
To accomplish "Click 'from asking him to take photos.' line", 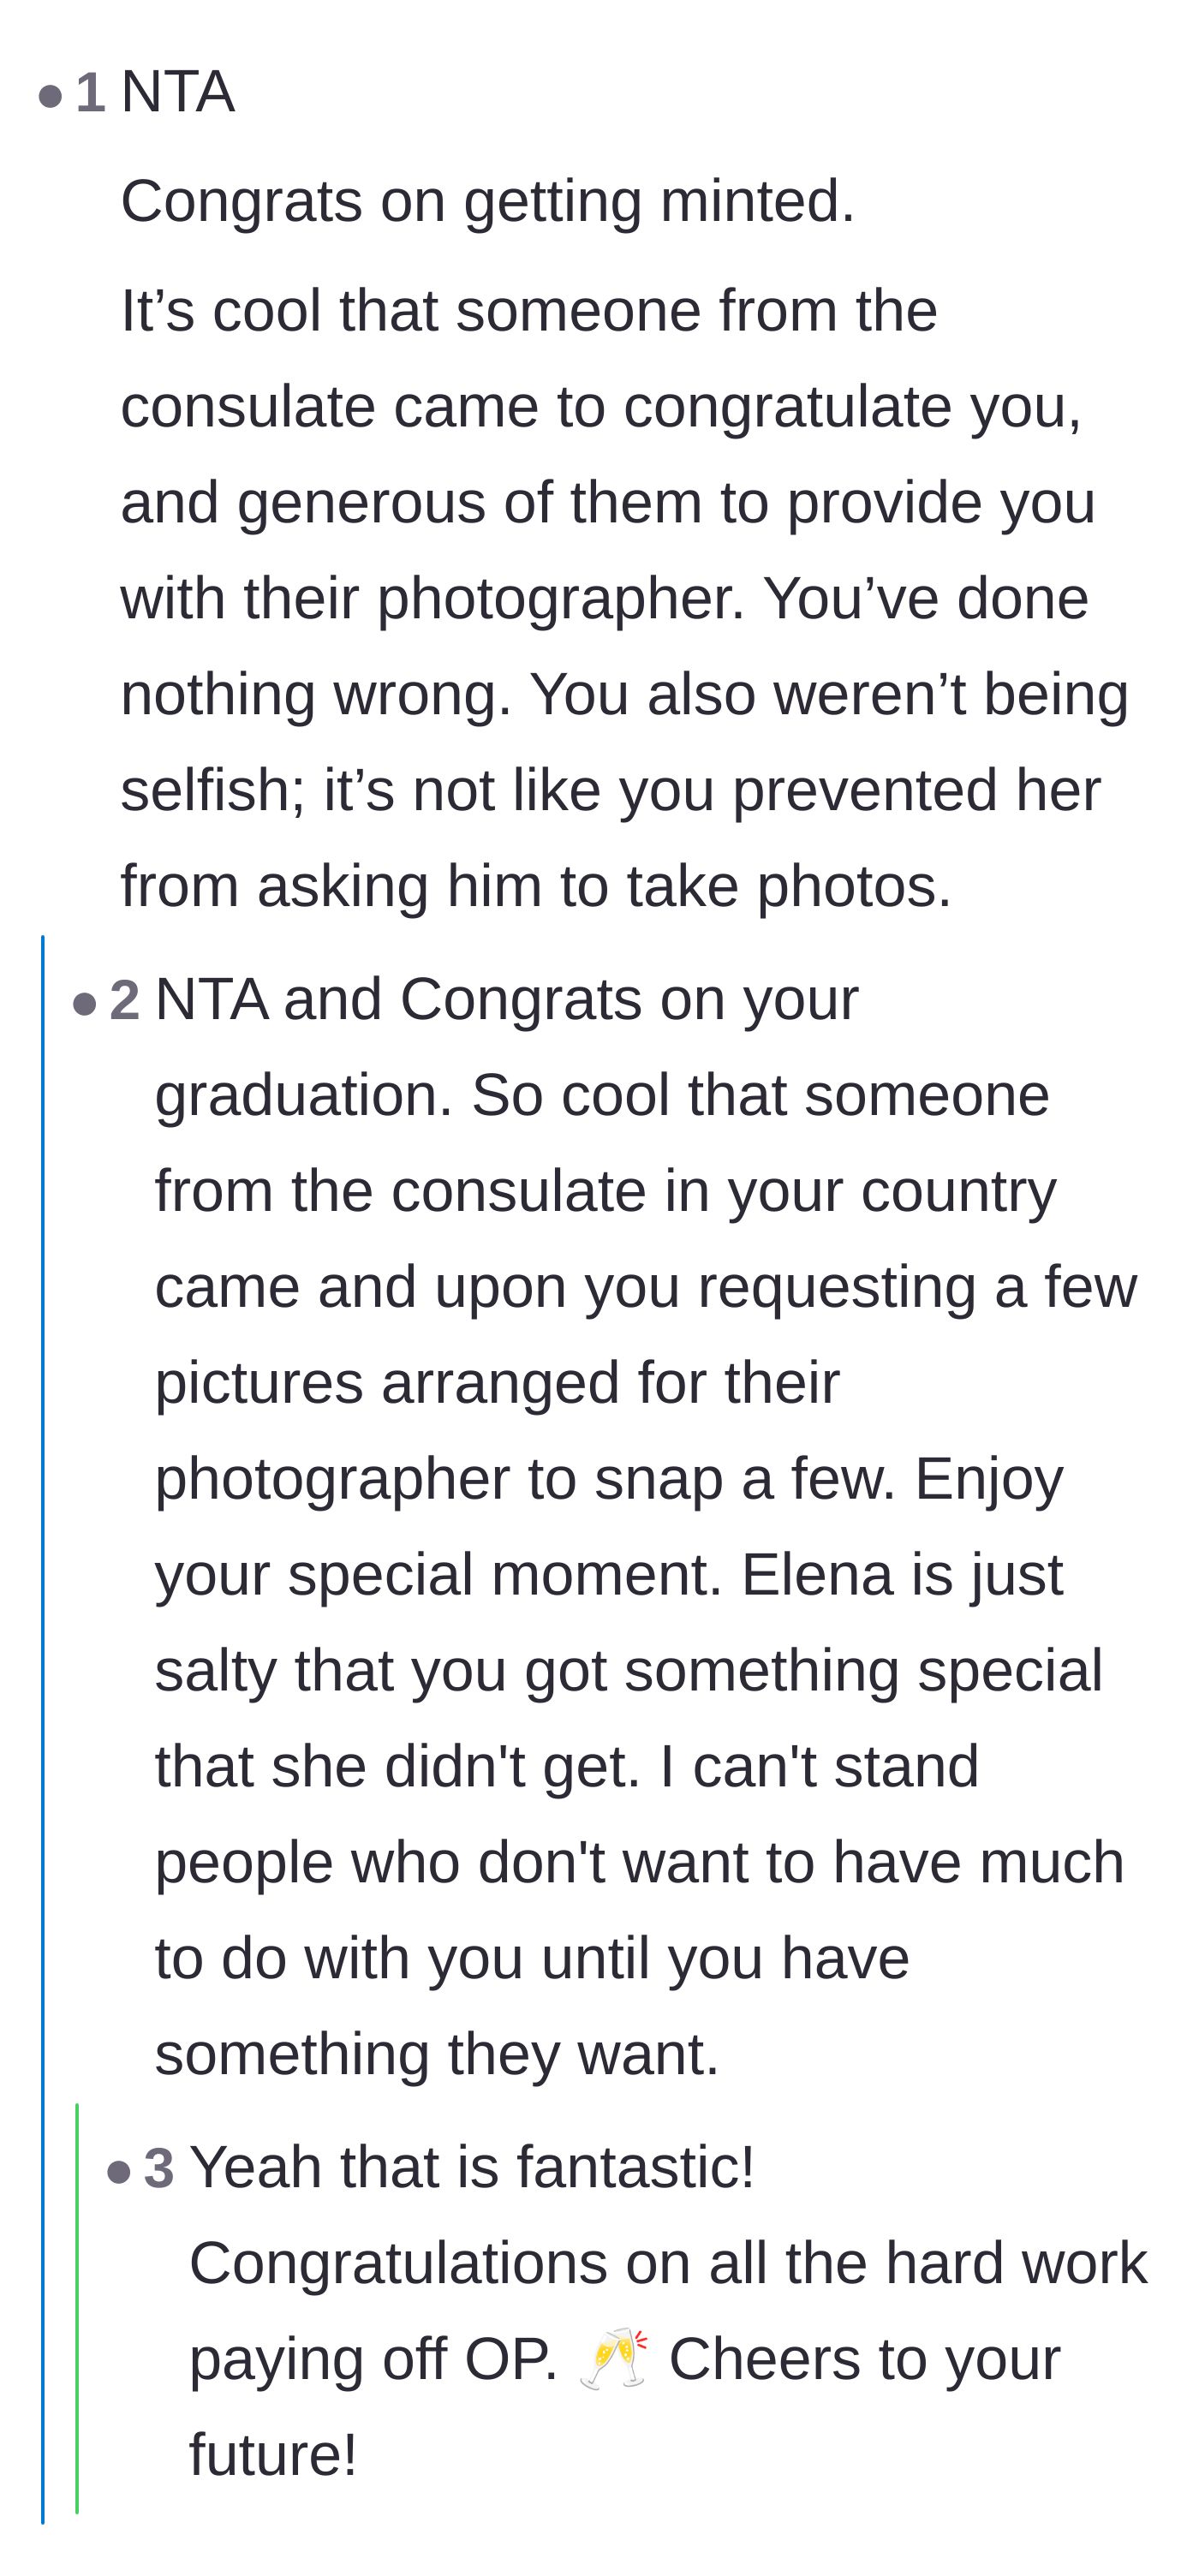I will [x=536, y=887].
